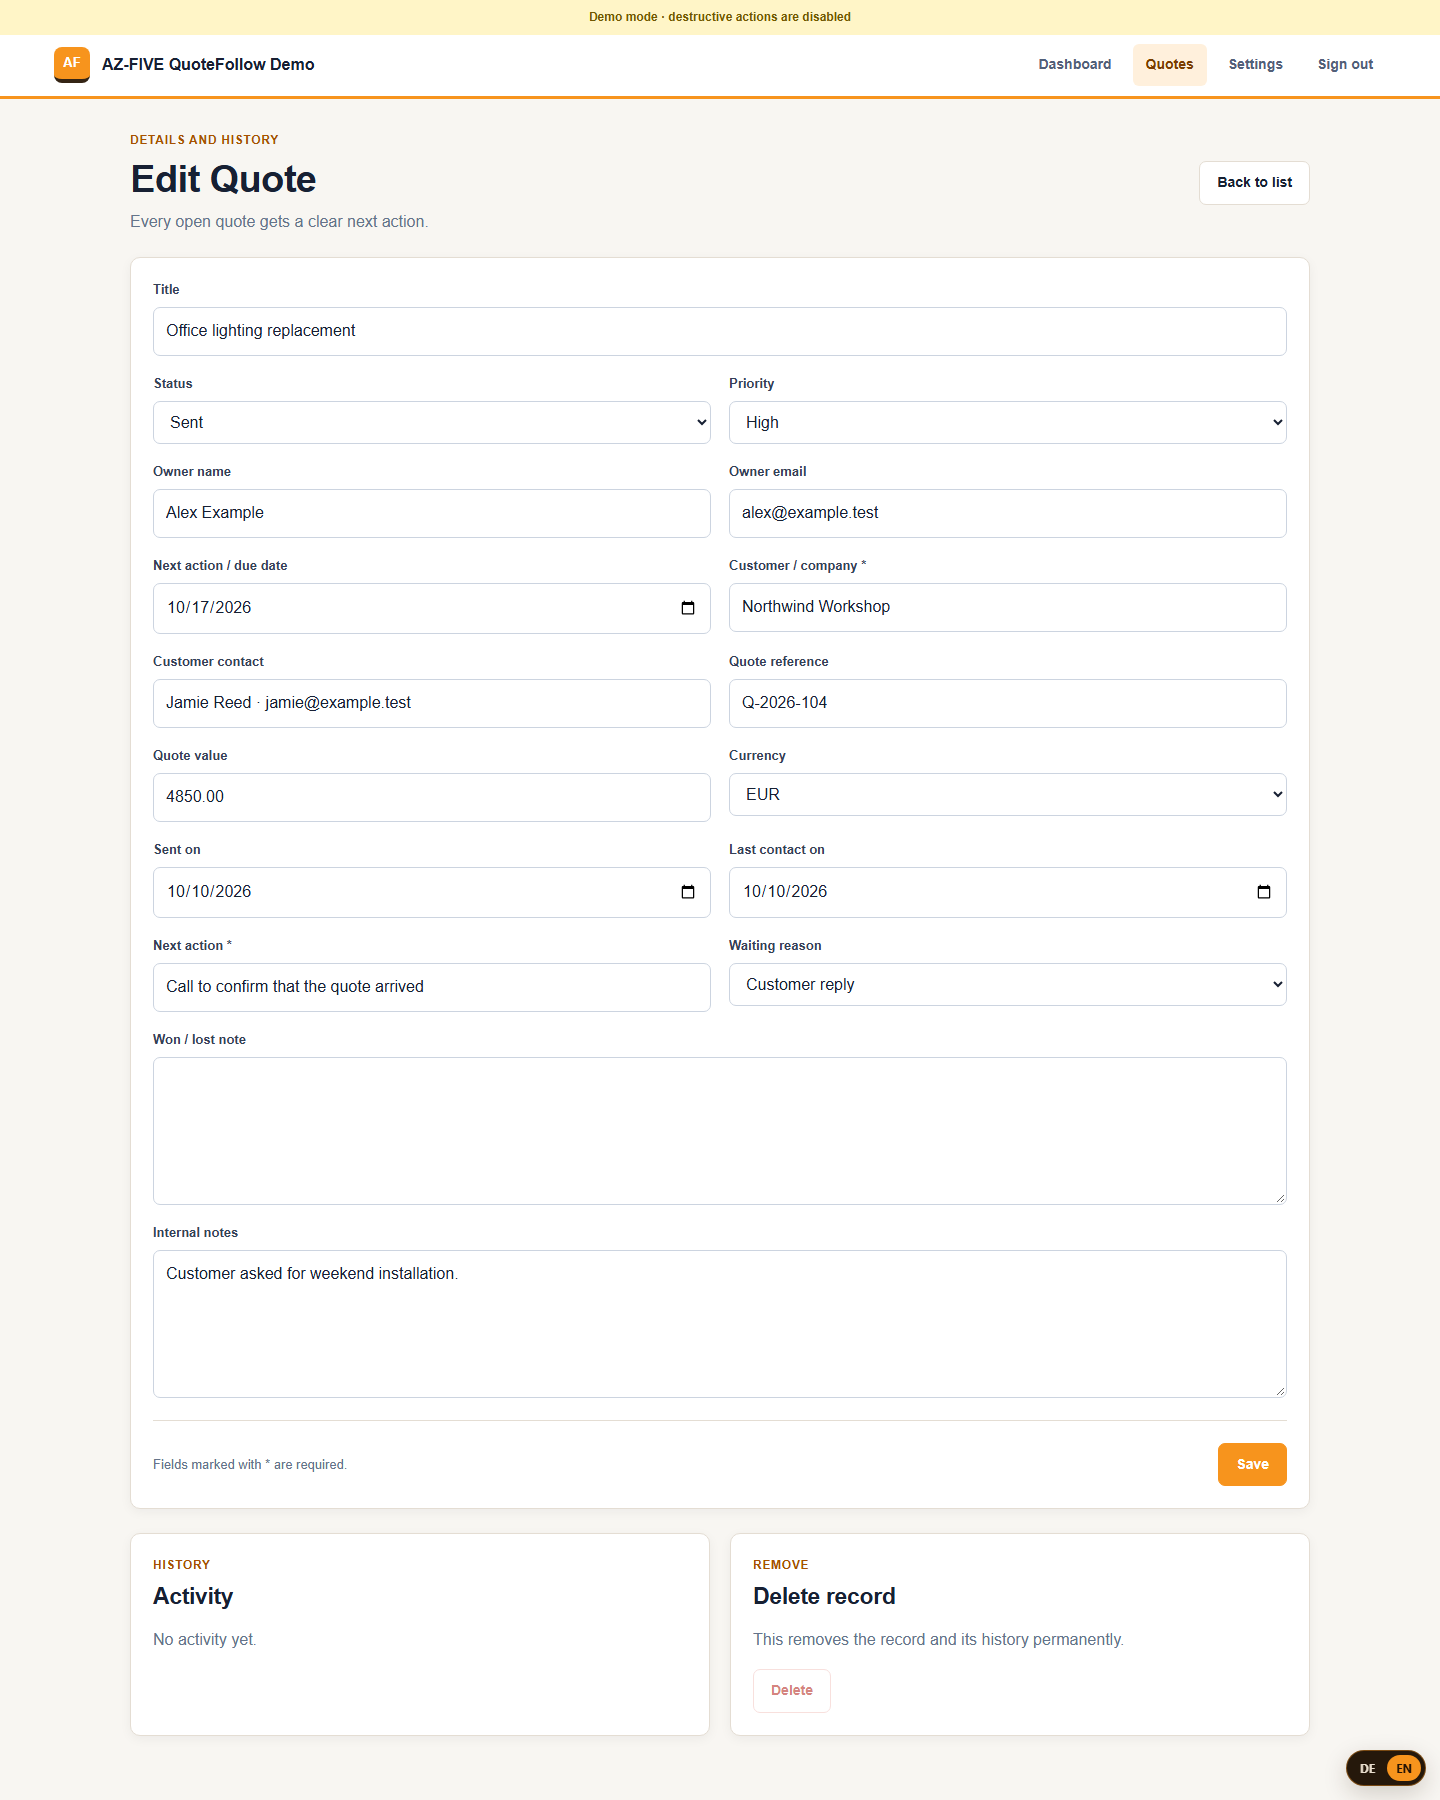Expand the Status dropdown showing Sent

pos(432,423)
